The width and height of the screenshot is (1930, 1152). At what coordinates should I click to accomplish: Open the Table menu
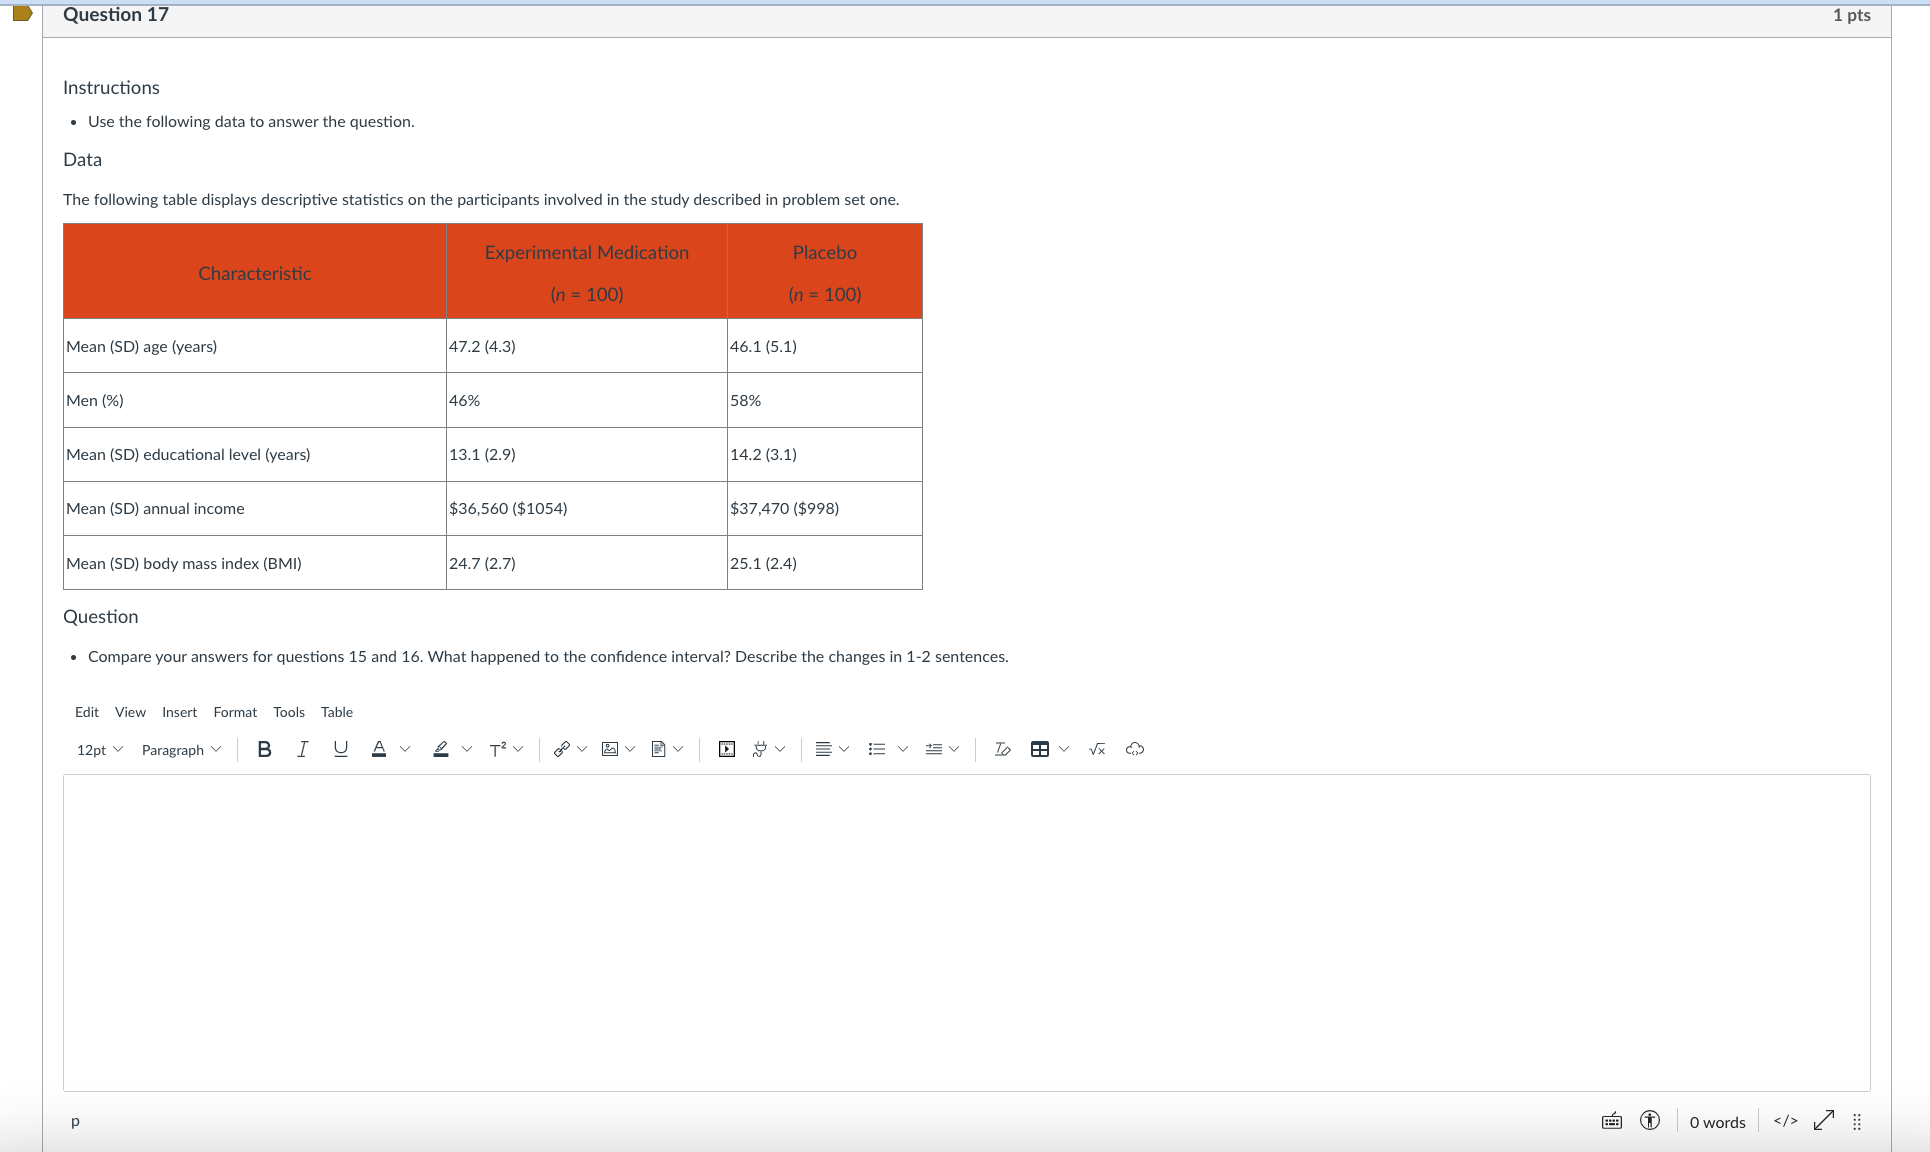coord(337,712)
